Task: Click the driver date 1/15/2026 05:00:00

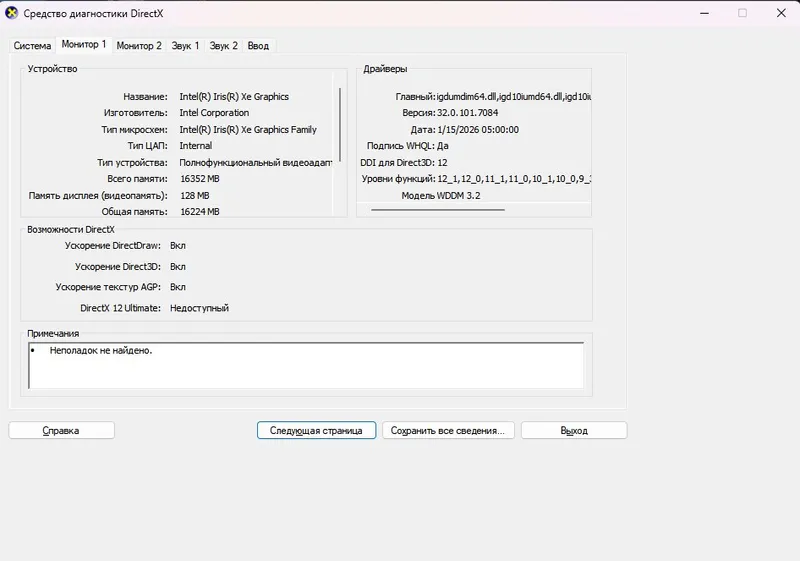Action: point(478,130)
